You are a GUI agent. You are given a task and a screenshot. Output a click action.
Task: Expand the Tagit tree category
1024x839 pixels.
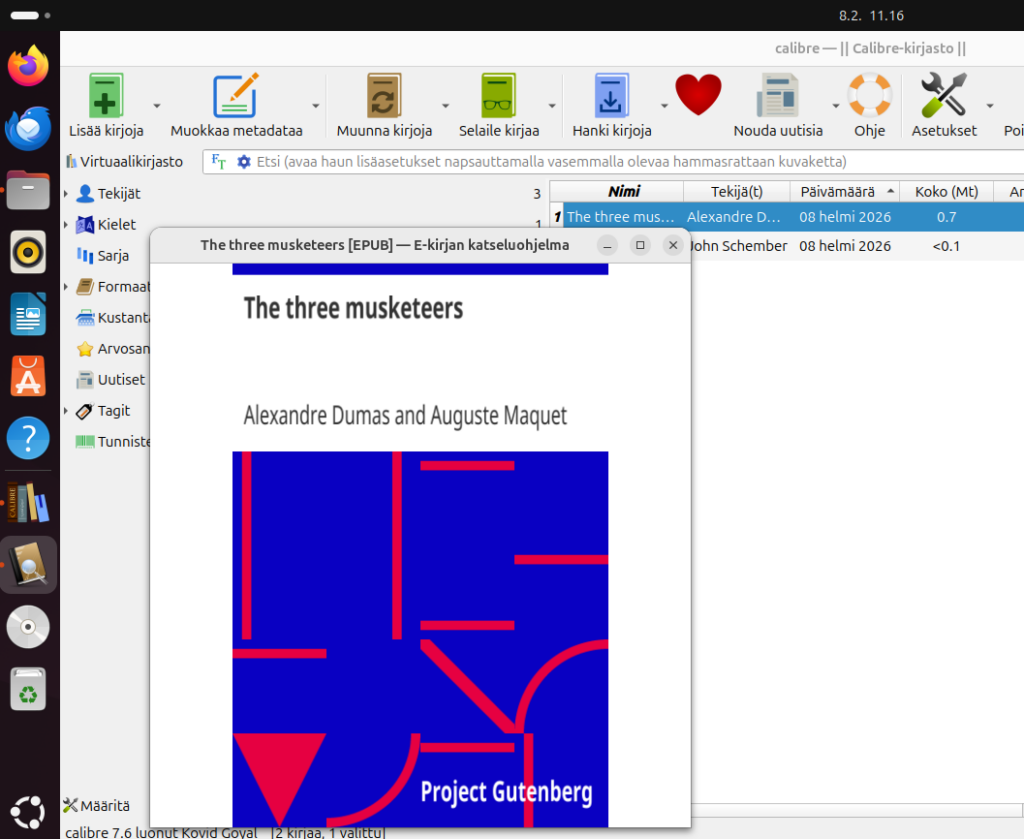(x=67, y=411)
